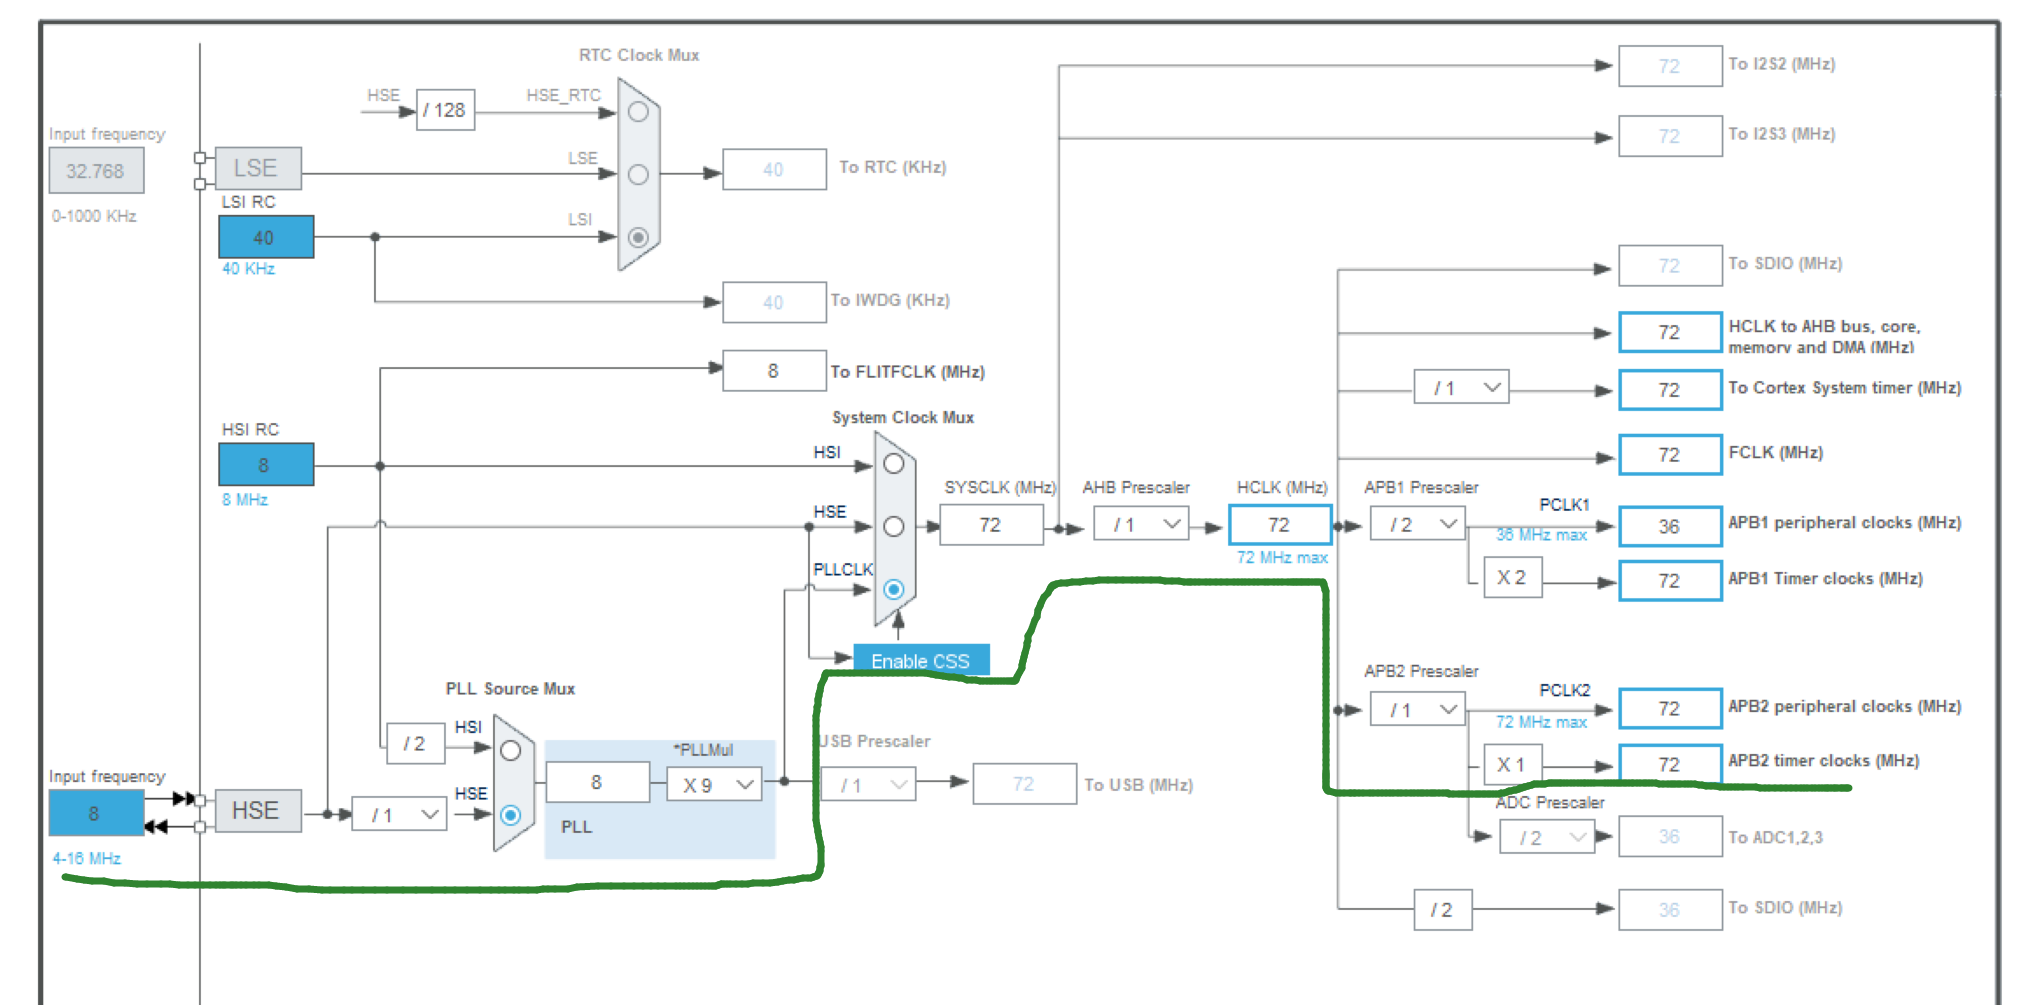Viewport: 2039px width, 1005px height.
Task: Click the '72 MHz max' HCLK note
Action: (1282, 558)
